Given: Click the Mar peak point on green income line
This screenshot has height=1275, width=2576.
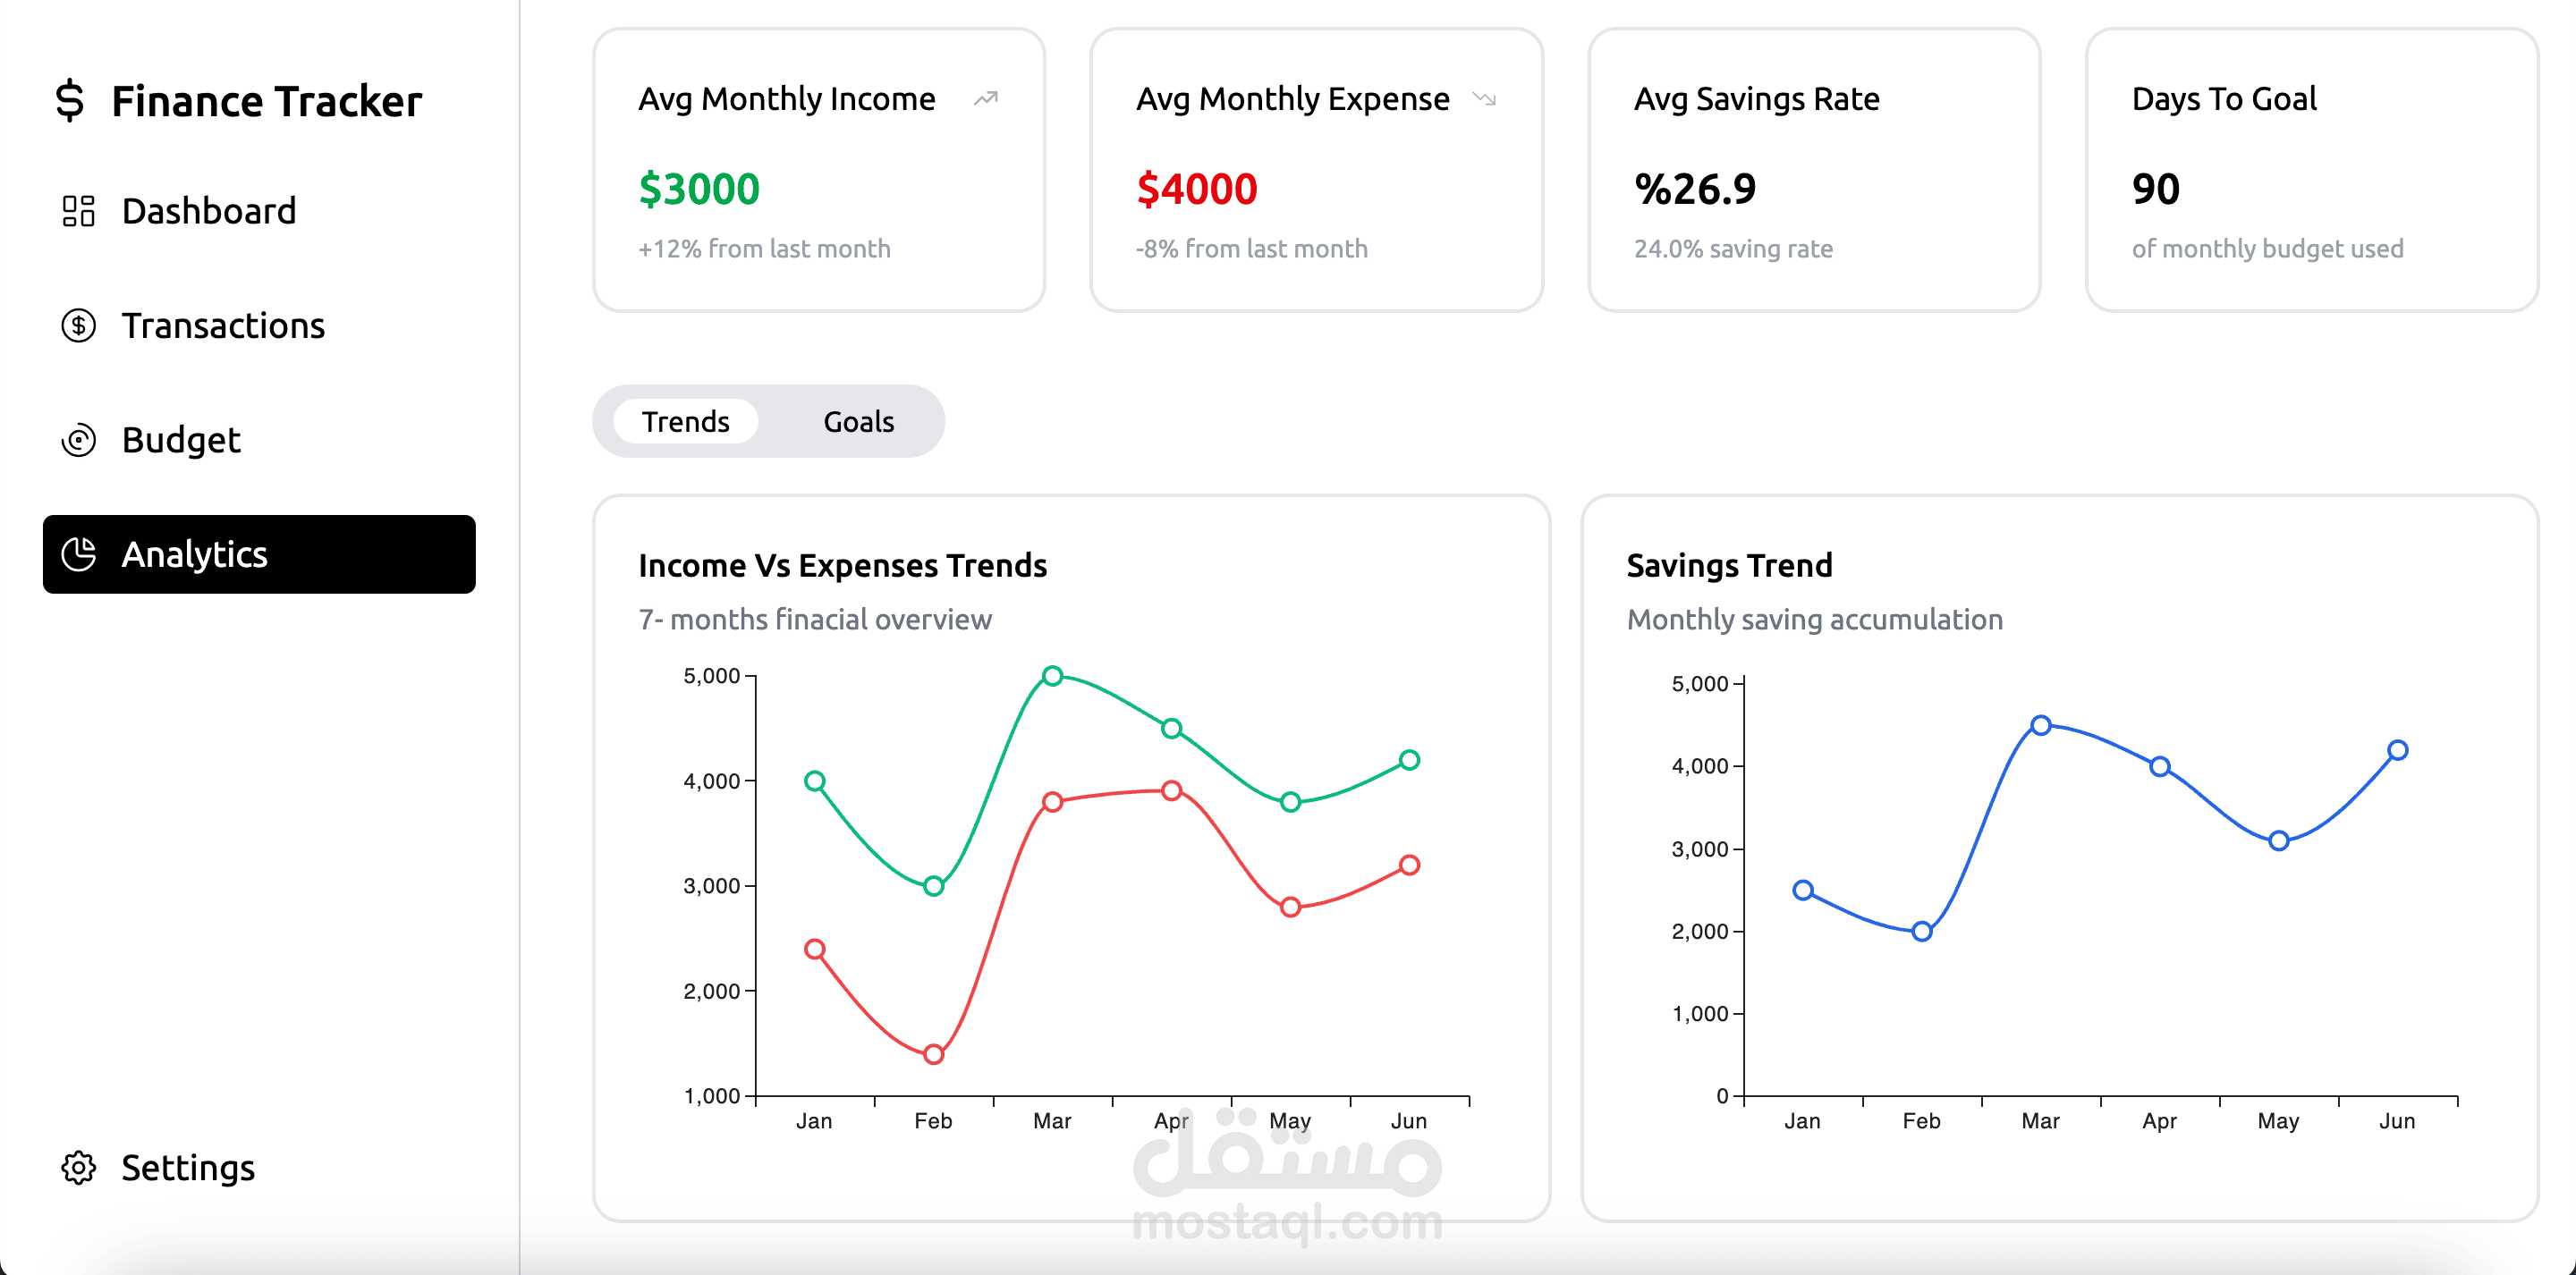Looking at the screenshot, I should (1052, 676).
